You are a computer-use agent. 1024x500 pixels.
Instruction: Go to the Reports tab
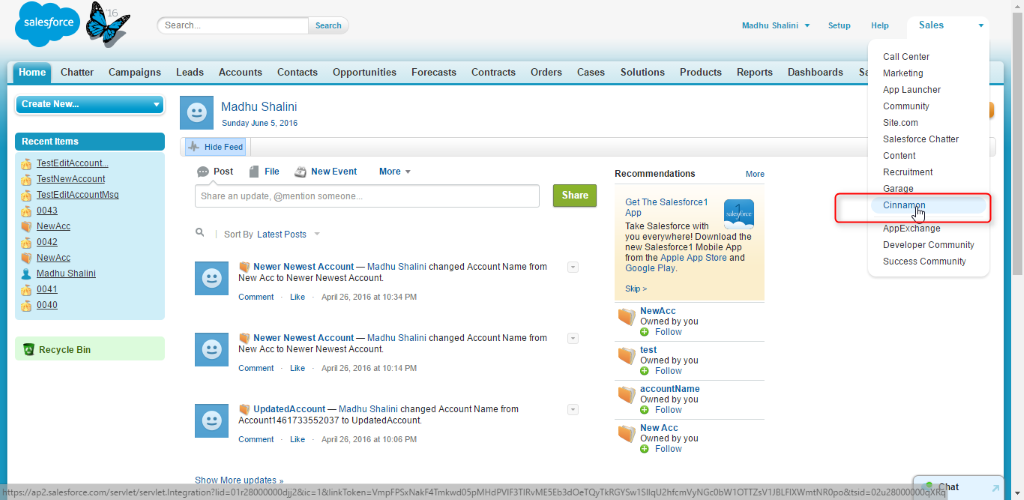(754, 72)
